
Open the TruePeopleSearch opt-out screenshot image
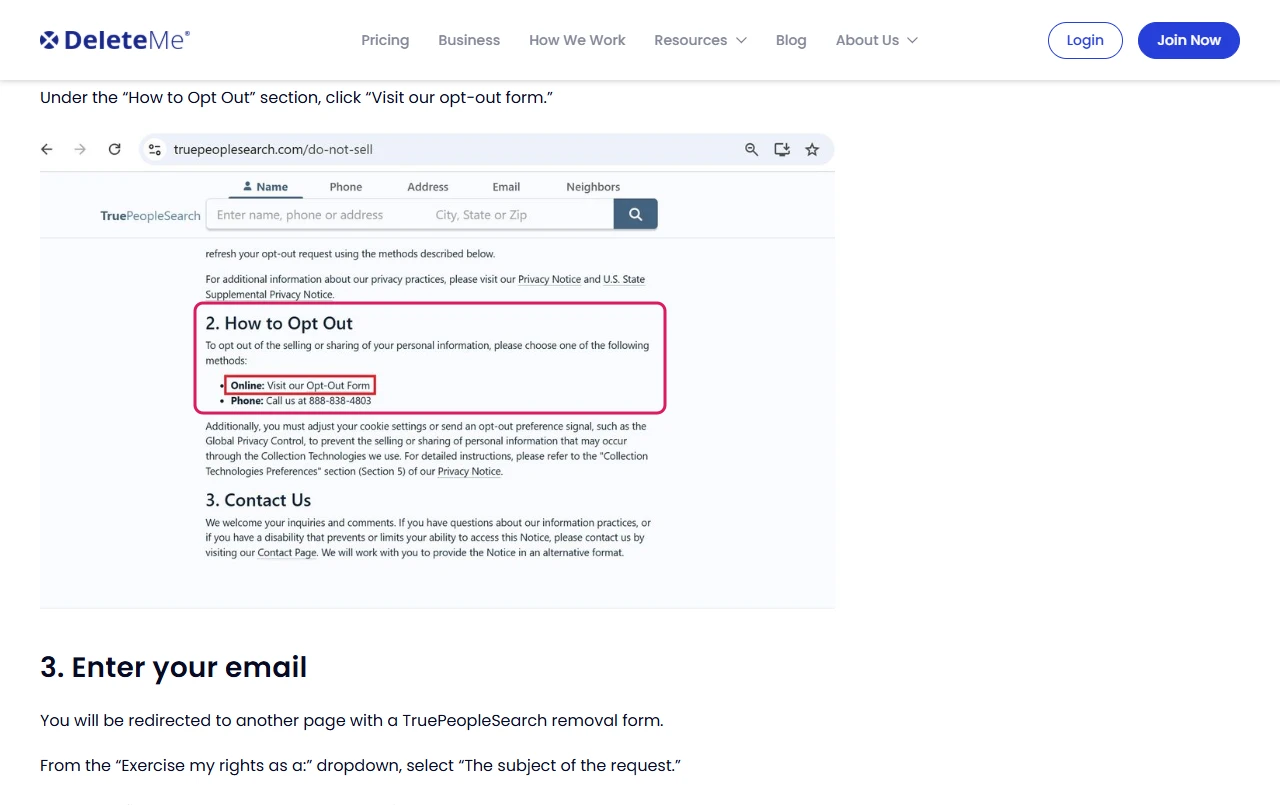click(437, 370)
